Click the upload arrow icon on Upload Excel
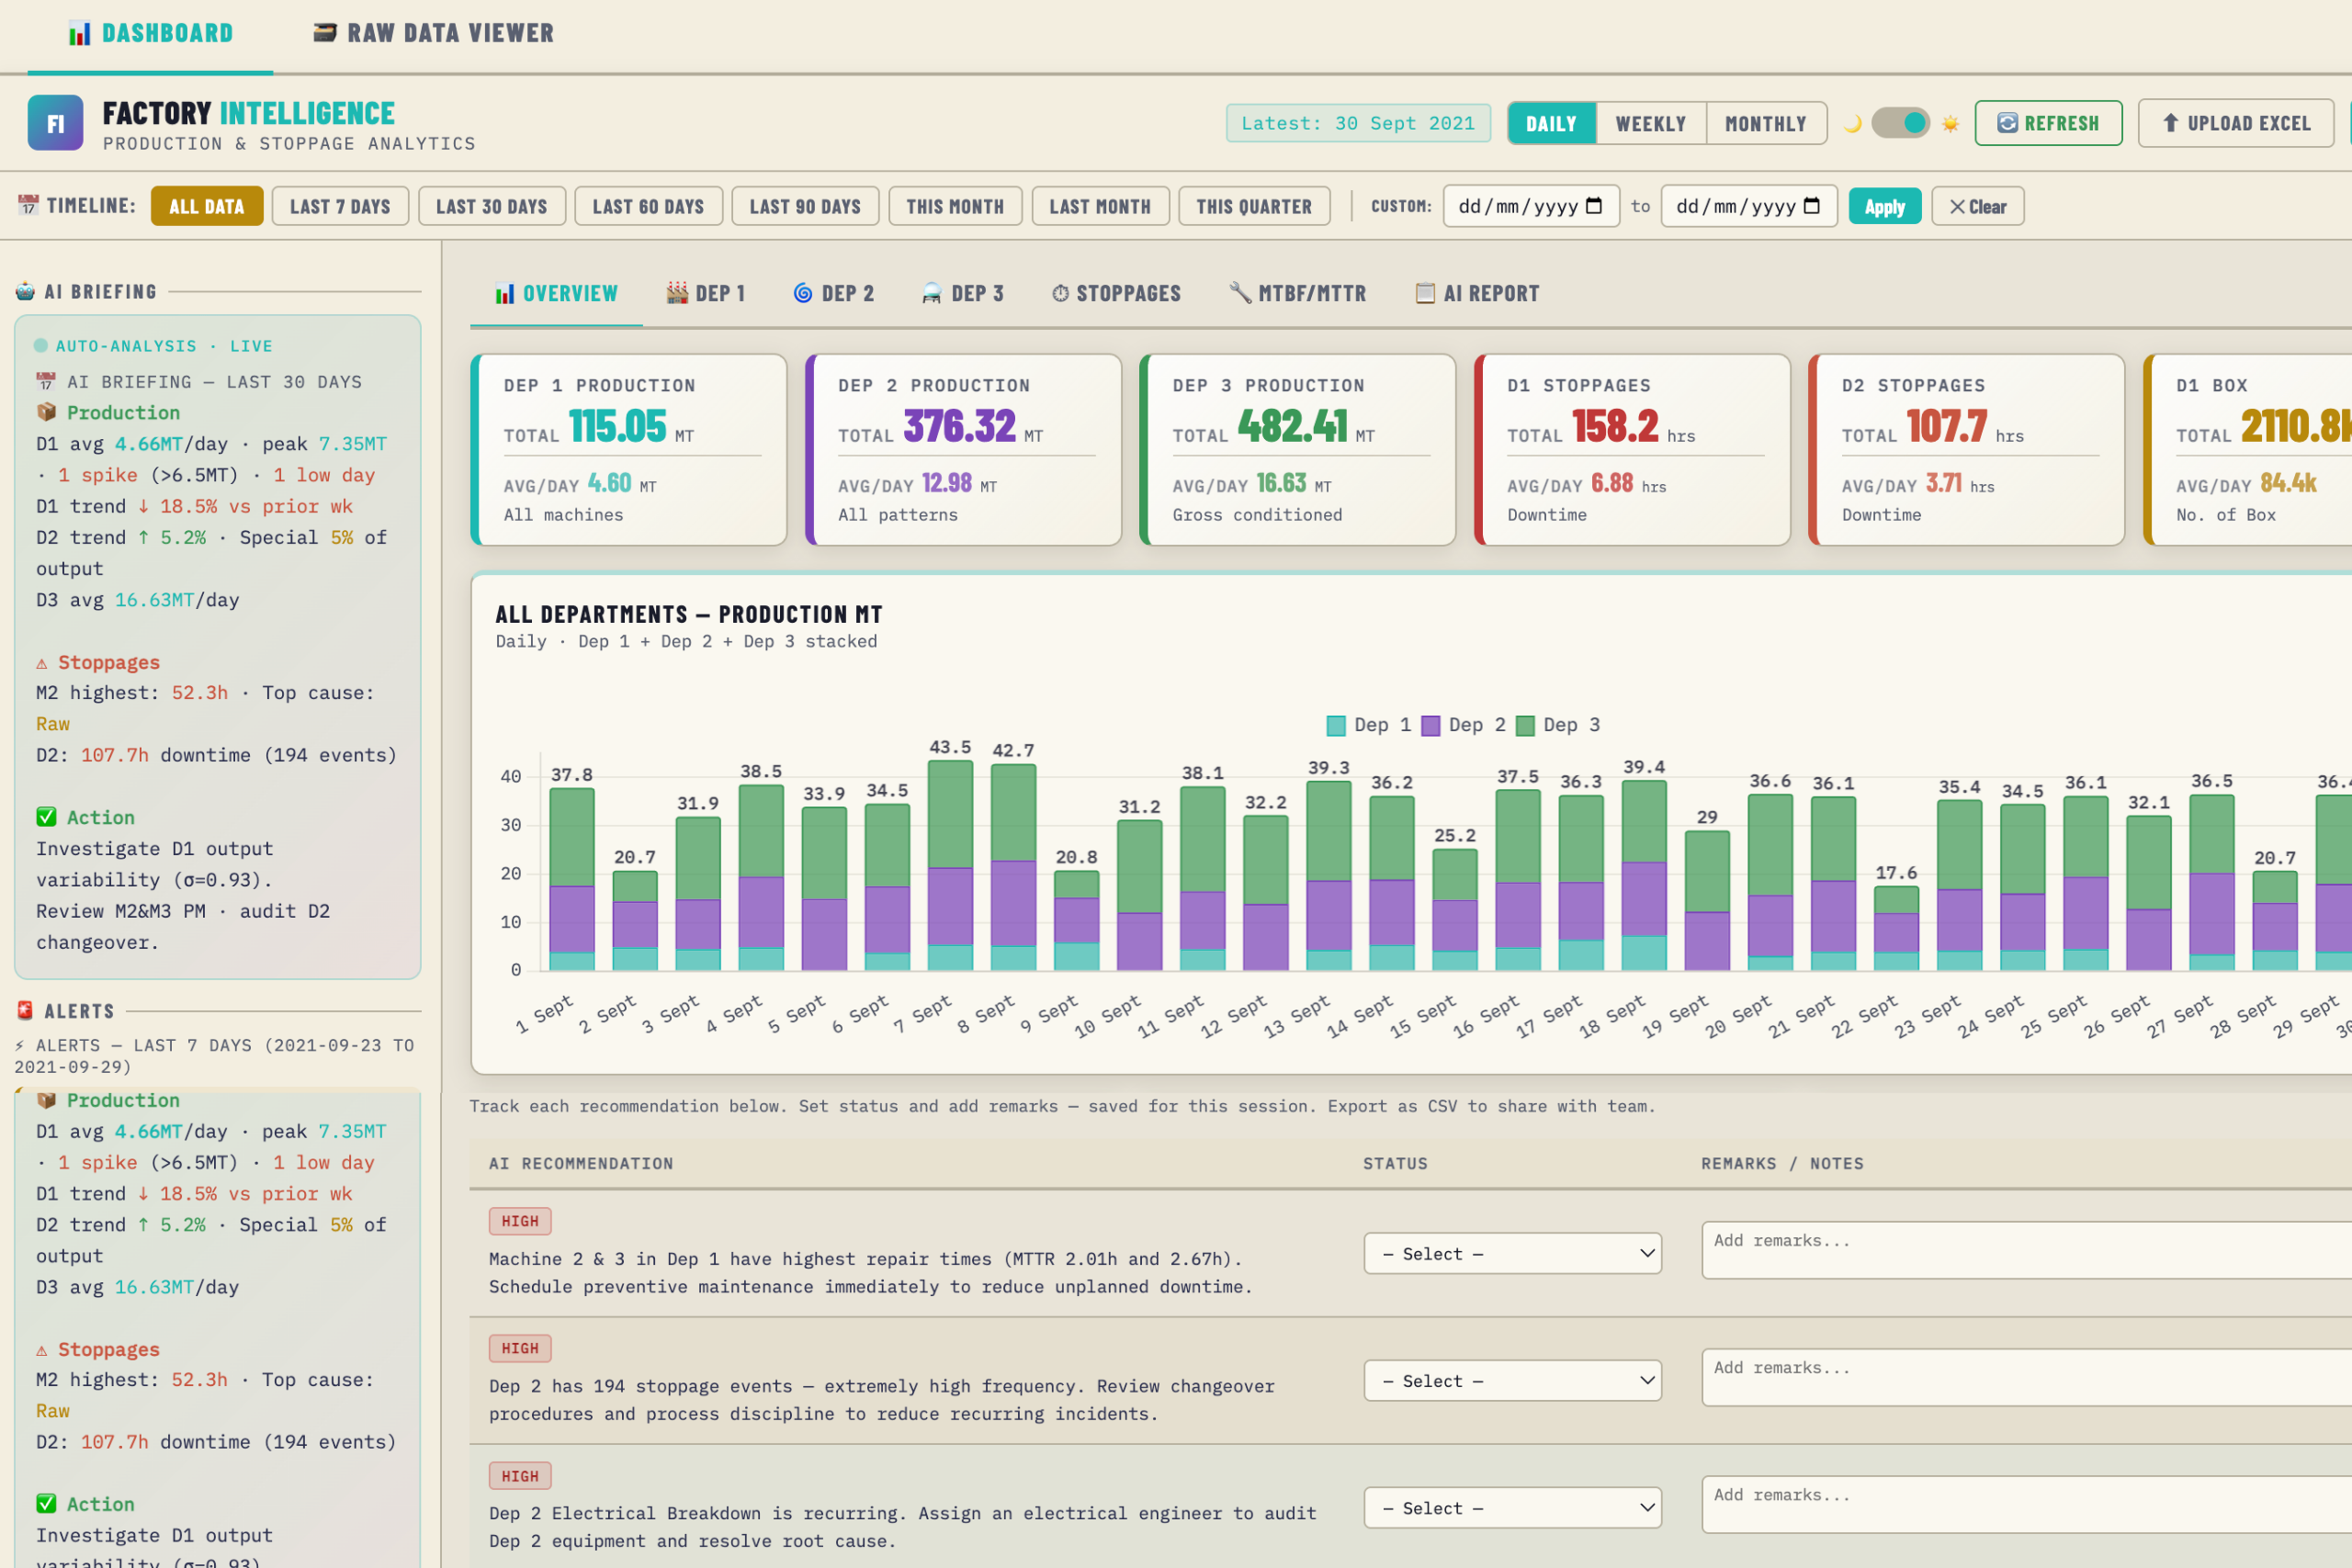This screenshot has height=1568, width=2352. (x=2171, y=122)
